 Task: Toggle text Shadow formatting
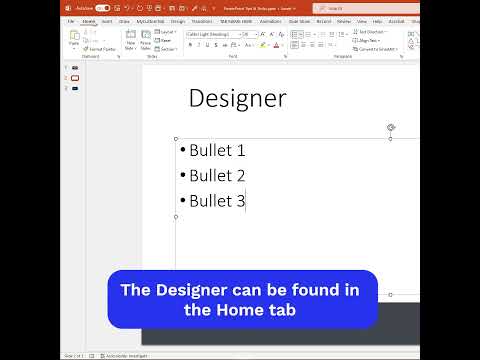[216, 45]
